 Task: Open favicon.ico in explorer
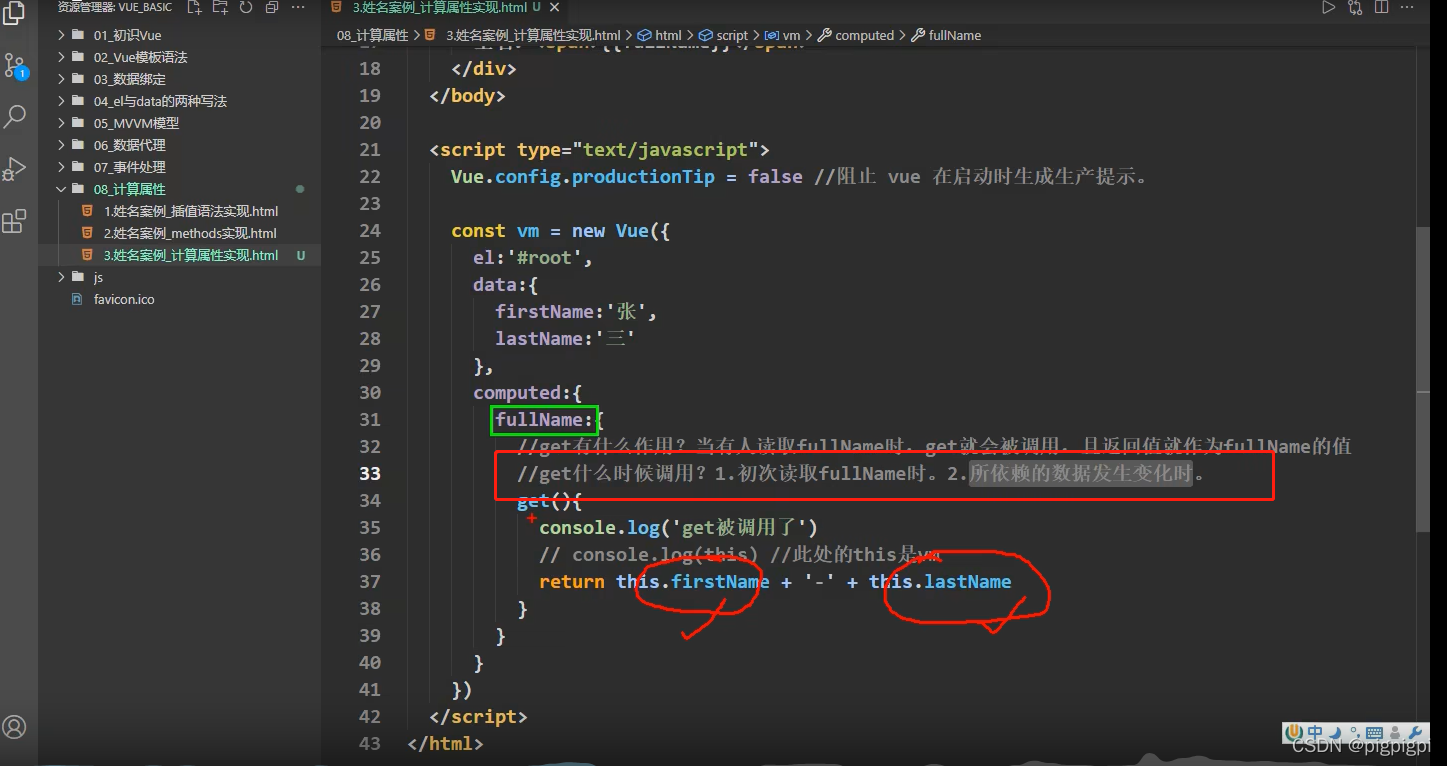coord(179,299)
